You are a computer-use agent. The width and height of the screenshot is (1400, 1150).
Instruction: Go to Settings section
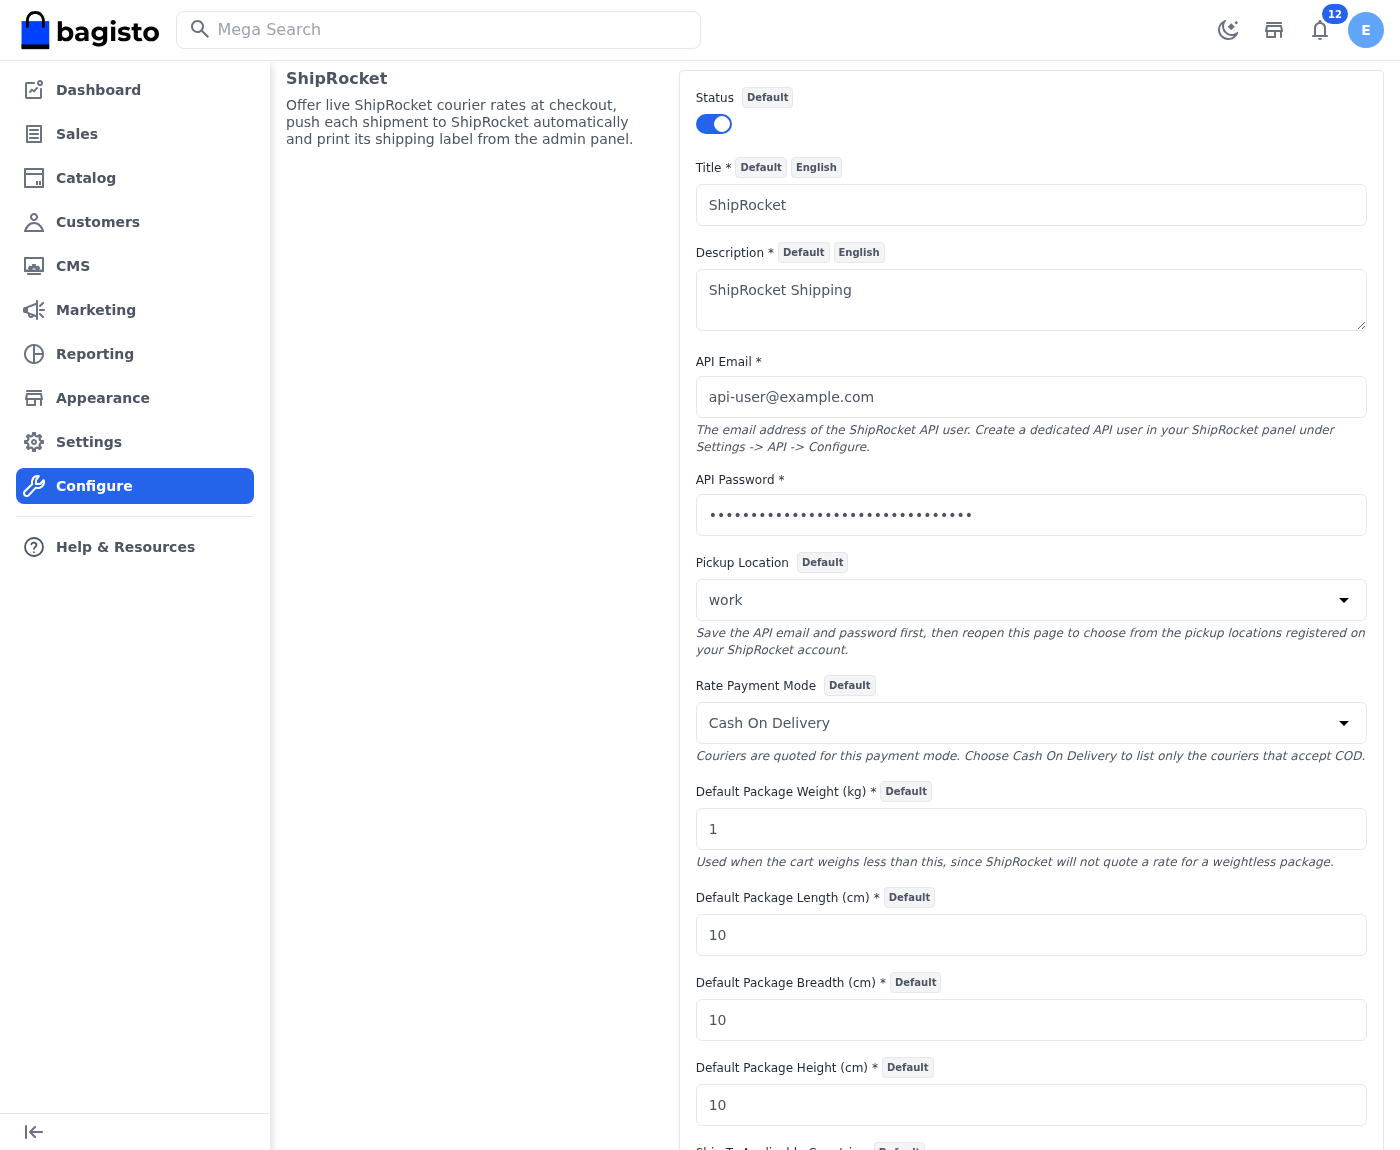coord(135,442)
